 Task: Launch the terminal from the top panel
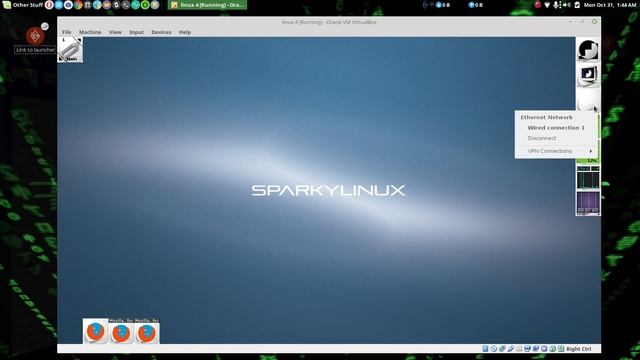pos(126,5)
